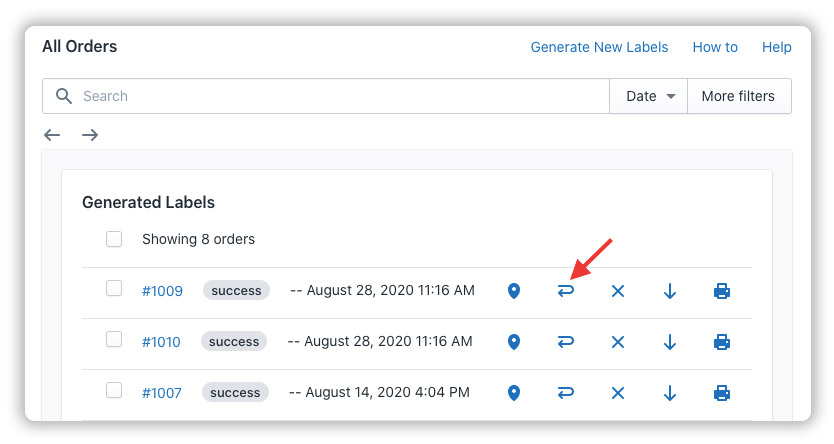The height and width of the screenshot is (444, 834).
Task: Click the More filters button
Action: (x=738, y=96)
